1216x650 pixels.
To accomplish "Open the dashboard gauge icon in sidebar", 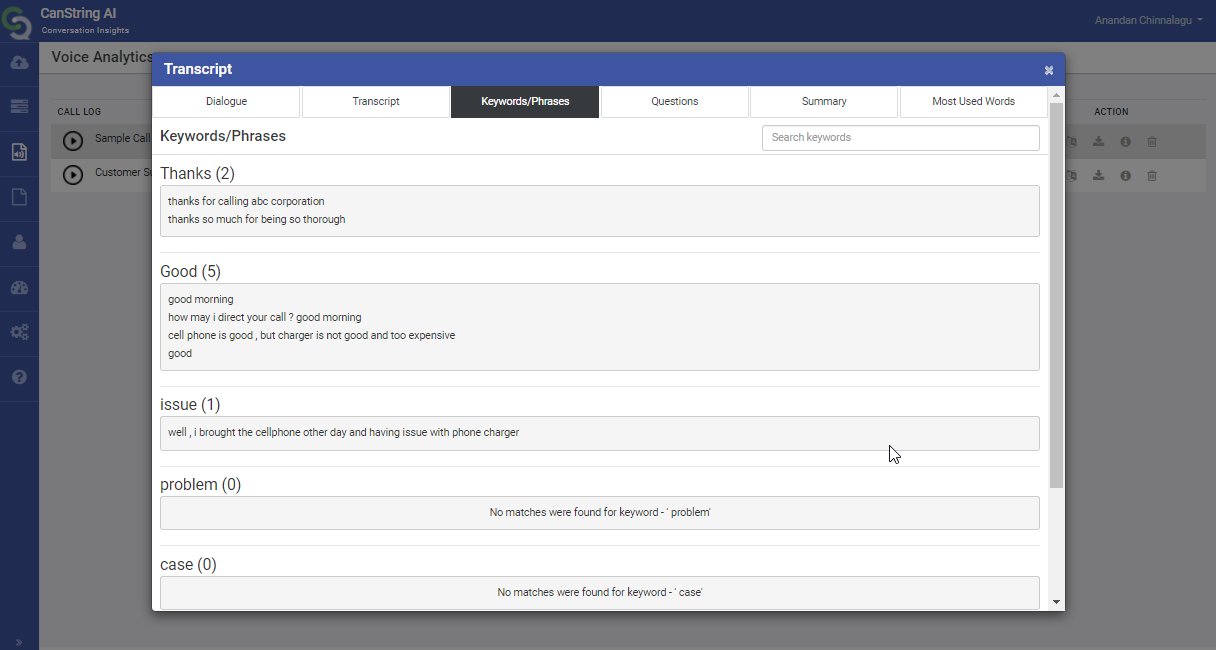I will click(x=19, y=288).
